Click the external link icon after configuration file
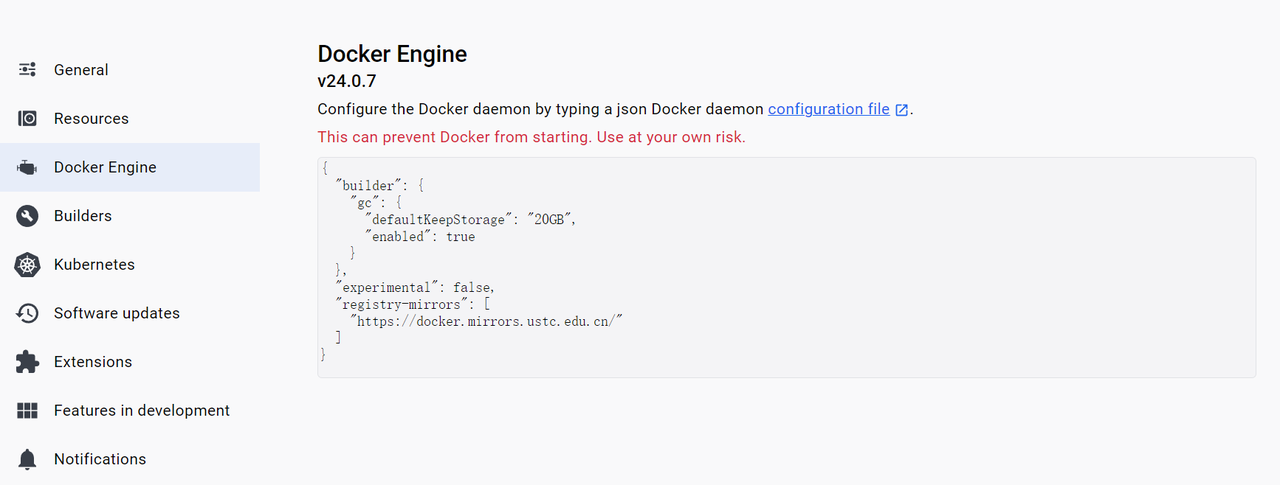The image size is (1280, 485). pos(901,110)
